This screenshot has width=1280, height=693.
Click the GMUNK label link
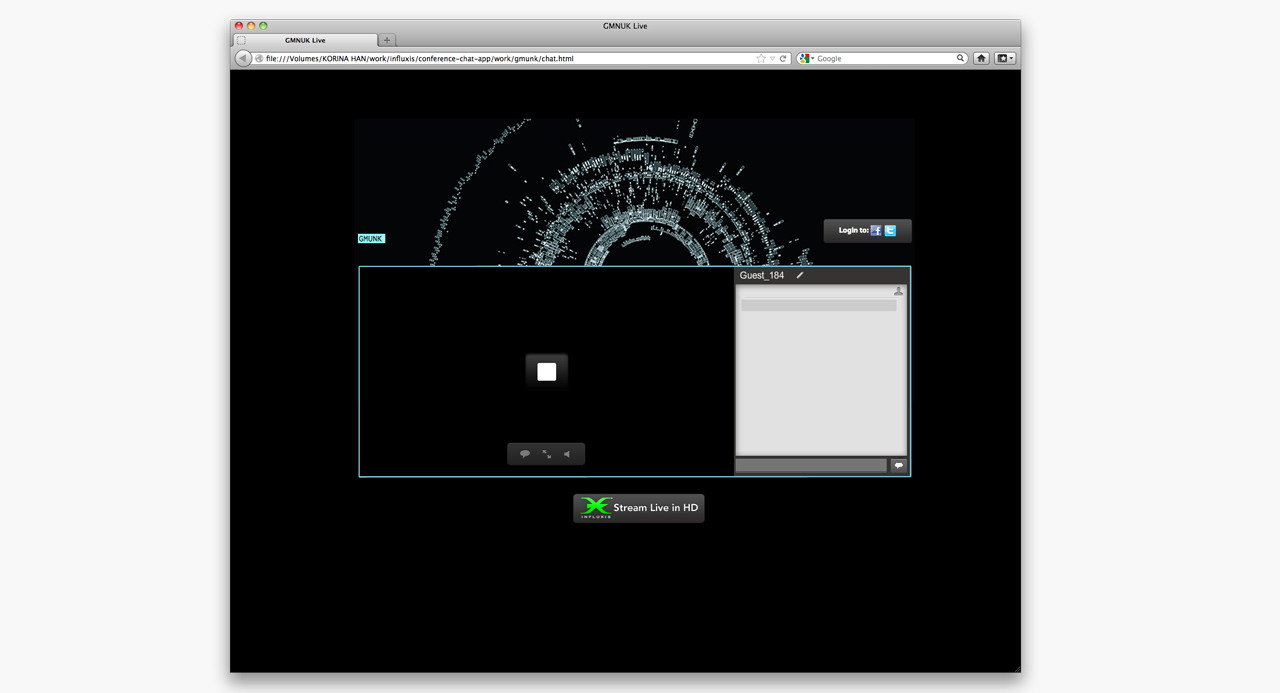pos(371,239)
